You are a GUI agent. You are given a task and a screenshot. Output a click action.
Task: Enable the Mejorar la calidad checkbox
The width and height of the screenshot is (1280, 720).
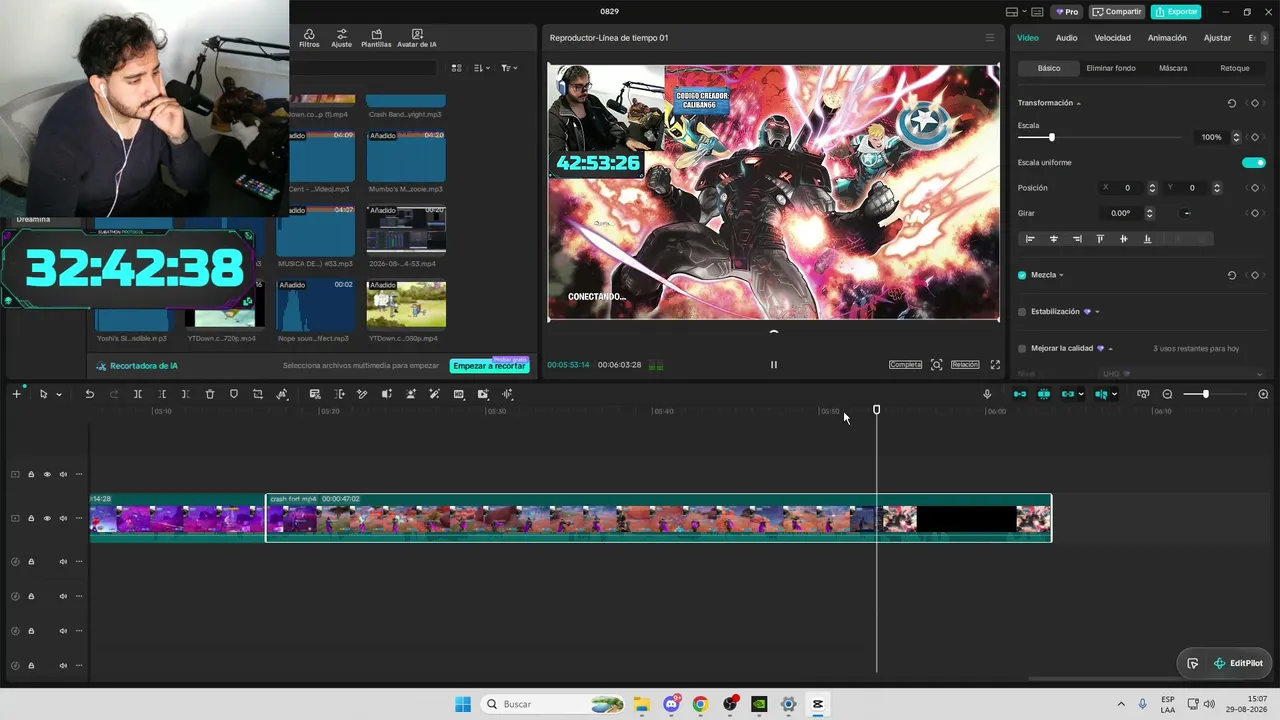[1022, 349]
